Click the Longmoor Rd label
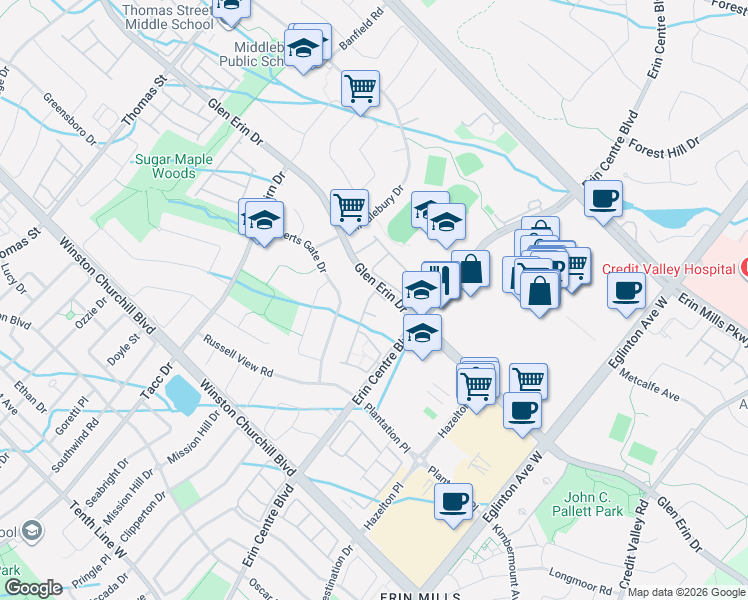This screenshot has width=748, height=600. (580, 581)
